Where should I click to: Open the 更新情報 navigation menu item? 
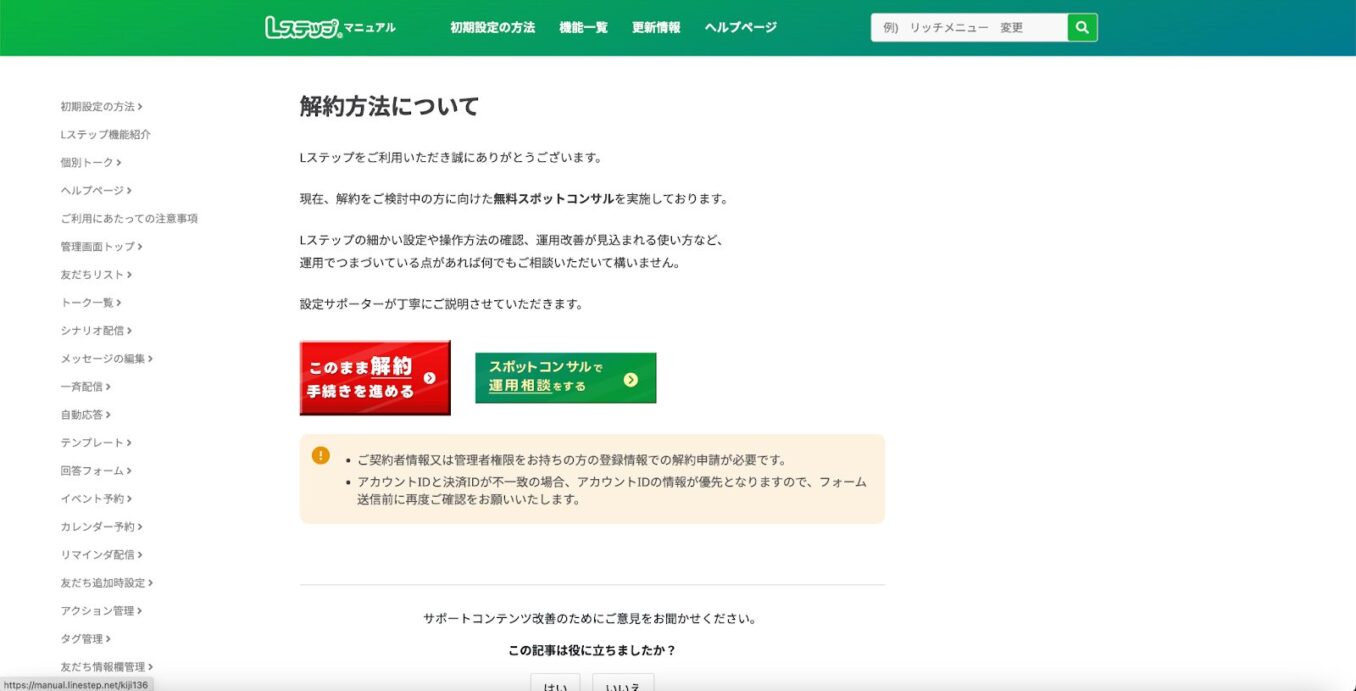click(655, 27)
